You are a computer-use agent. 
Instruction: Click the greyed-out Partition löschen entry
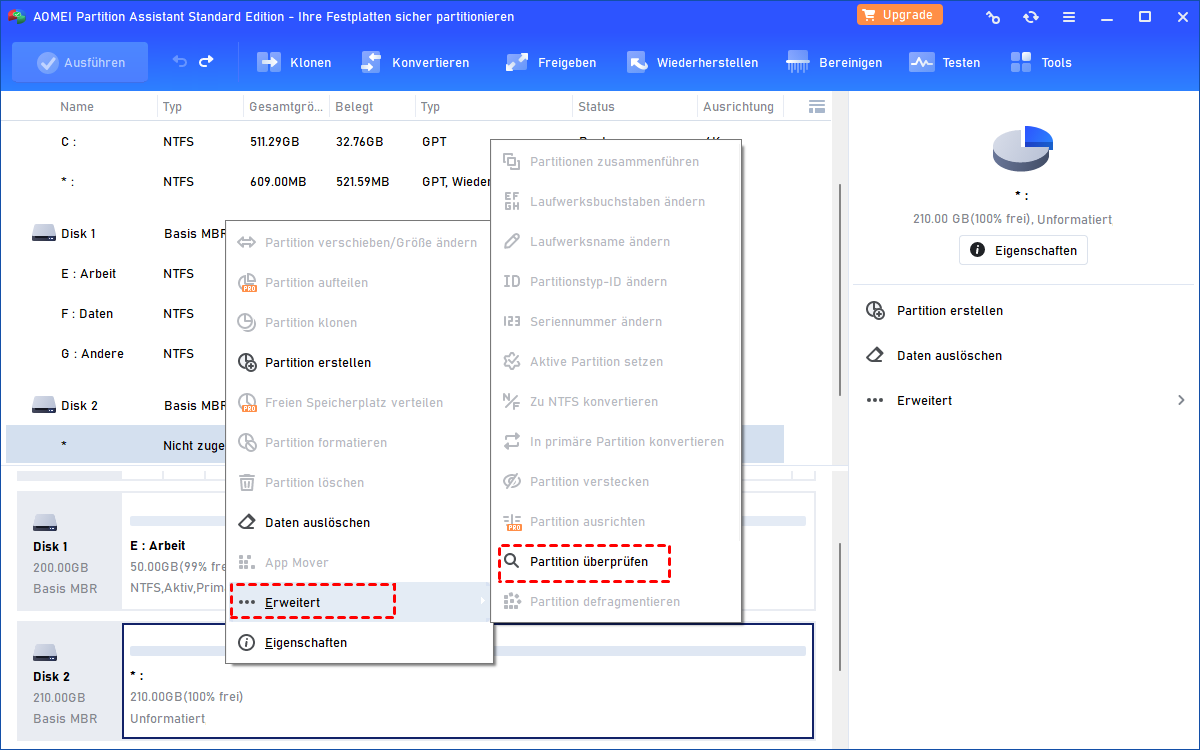(359, 483)
